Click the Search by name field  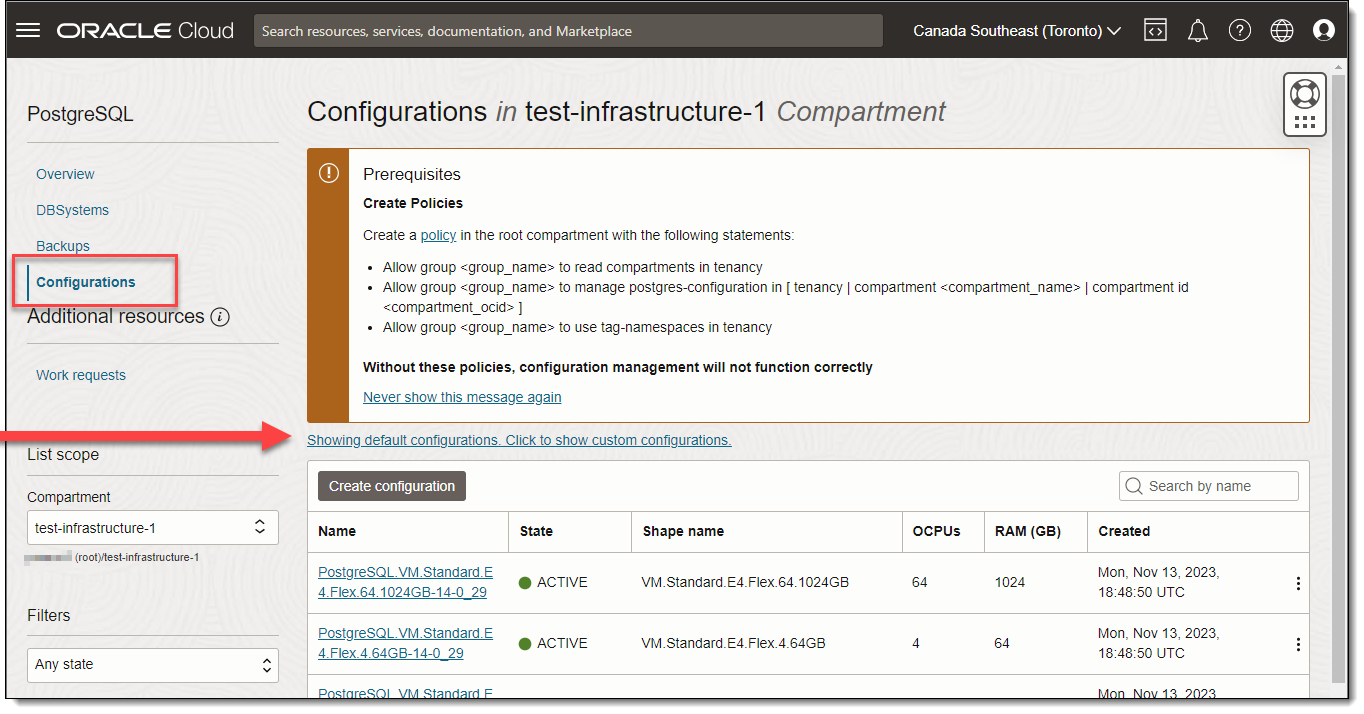point(1209,486)
